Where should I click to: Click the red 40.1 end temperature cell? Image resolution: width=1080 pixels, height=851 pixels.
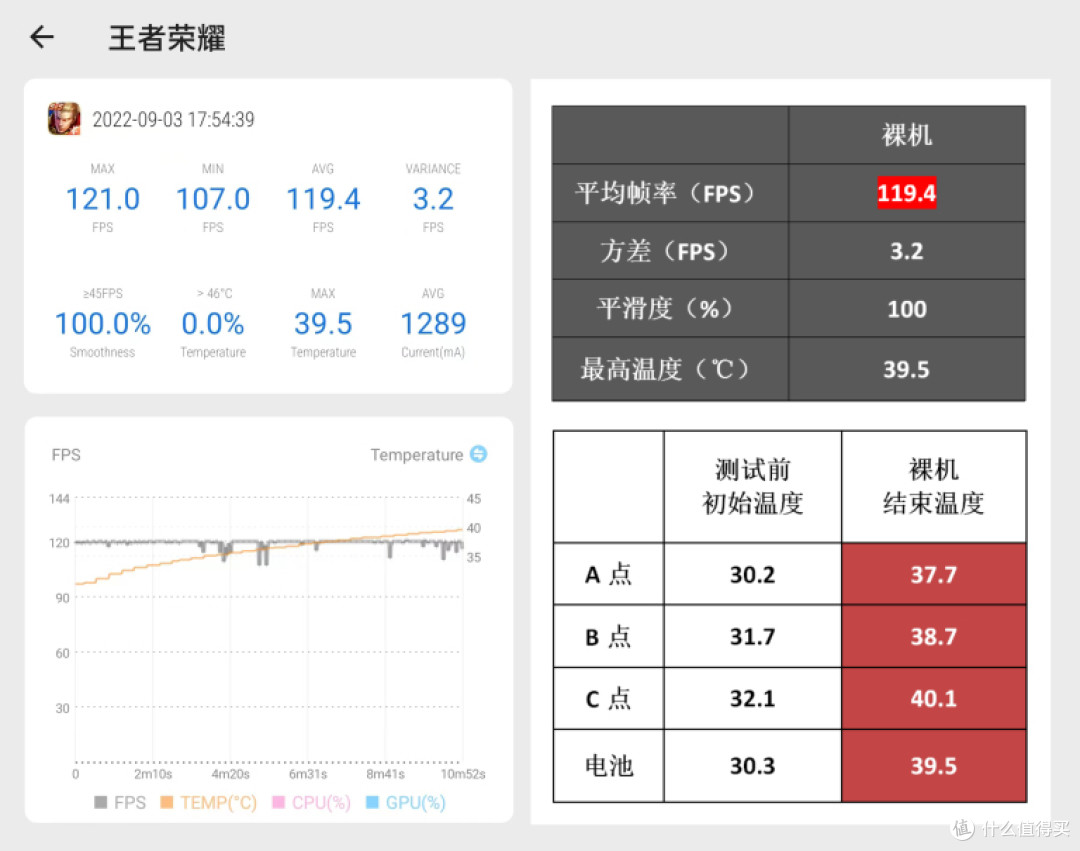point(933,698)
